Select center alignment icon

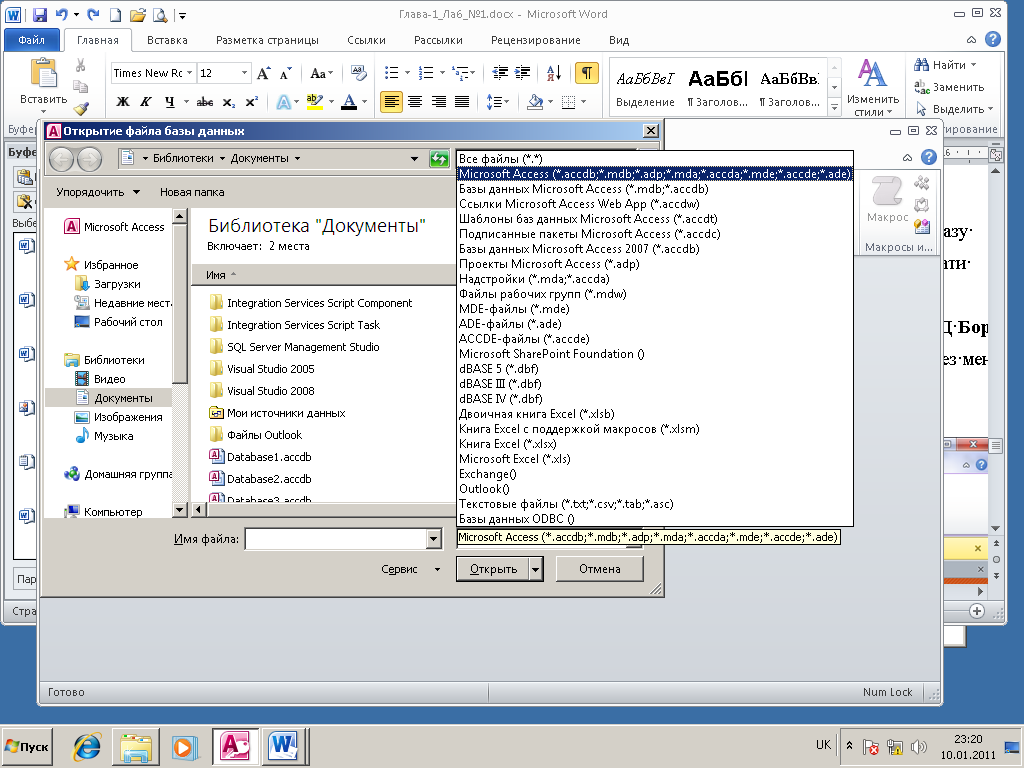(415, 102)
